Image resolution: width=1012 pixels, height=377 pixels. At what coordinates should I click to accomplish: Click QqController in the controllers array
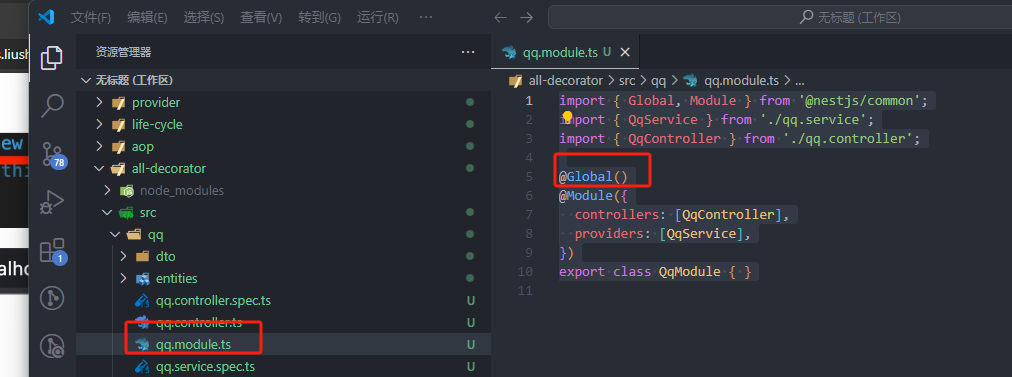(728, 215)
